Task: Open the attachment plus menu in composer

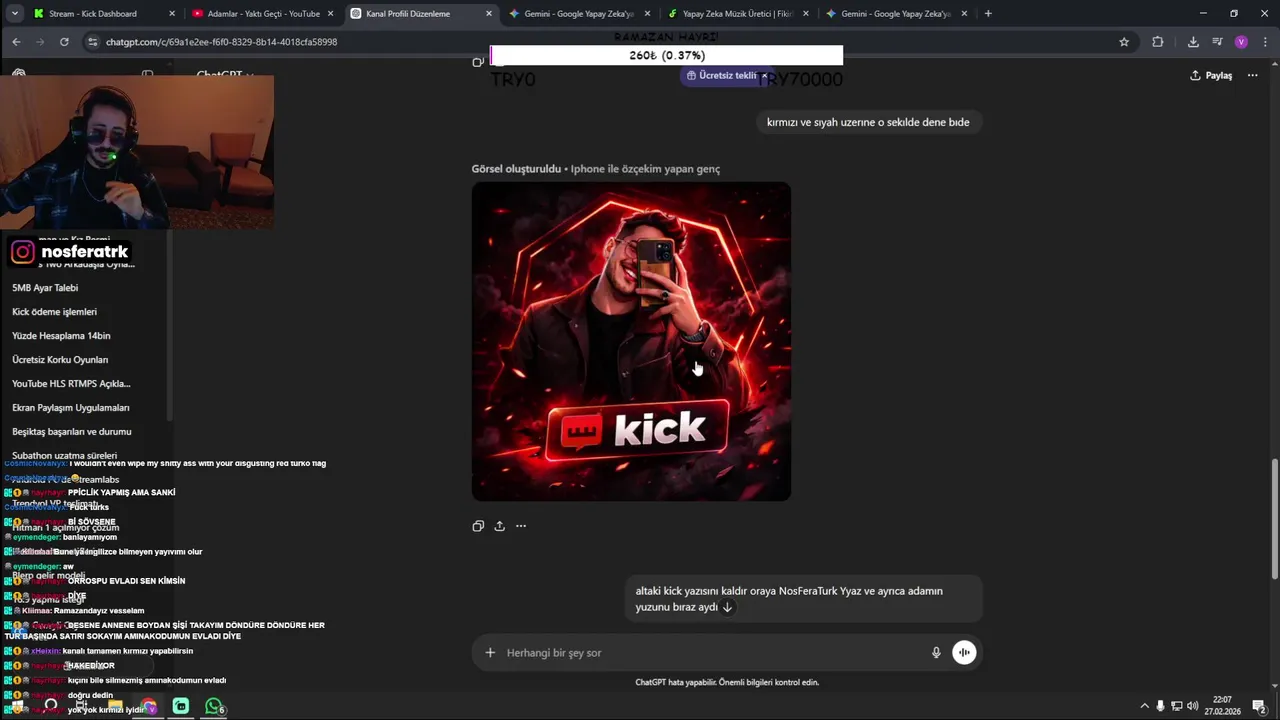Action: tap(490, 653)
